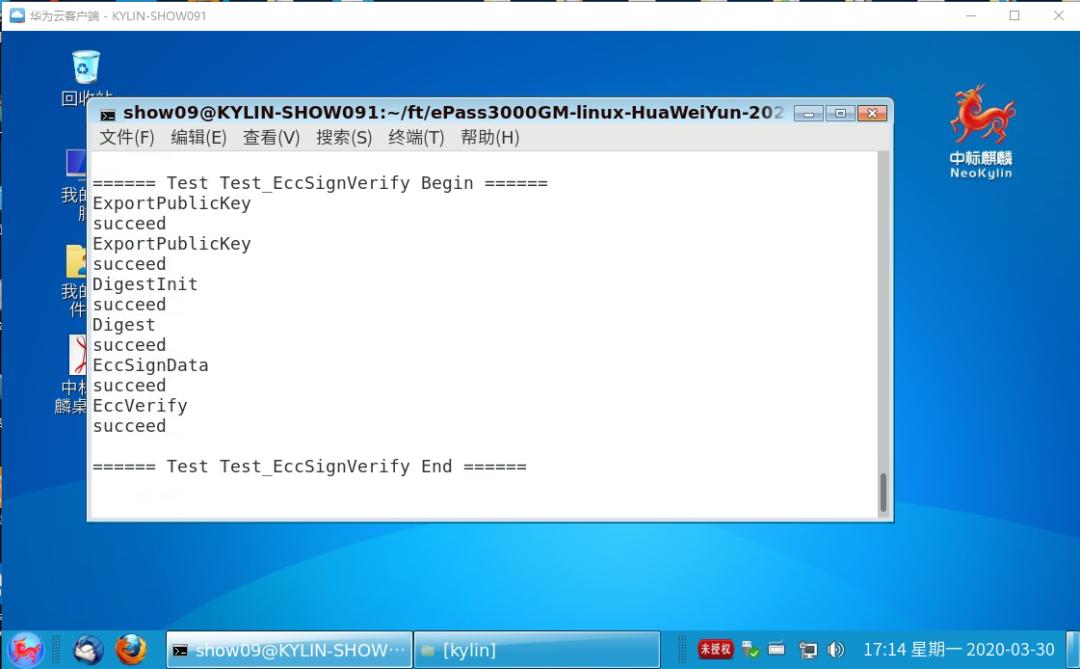This screenshot has height=669, width=1080.
Task: Open the network connection tray icon
Action: click(x=808, y=650)
